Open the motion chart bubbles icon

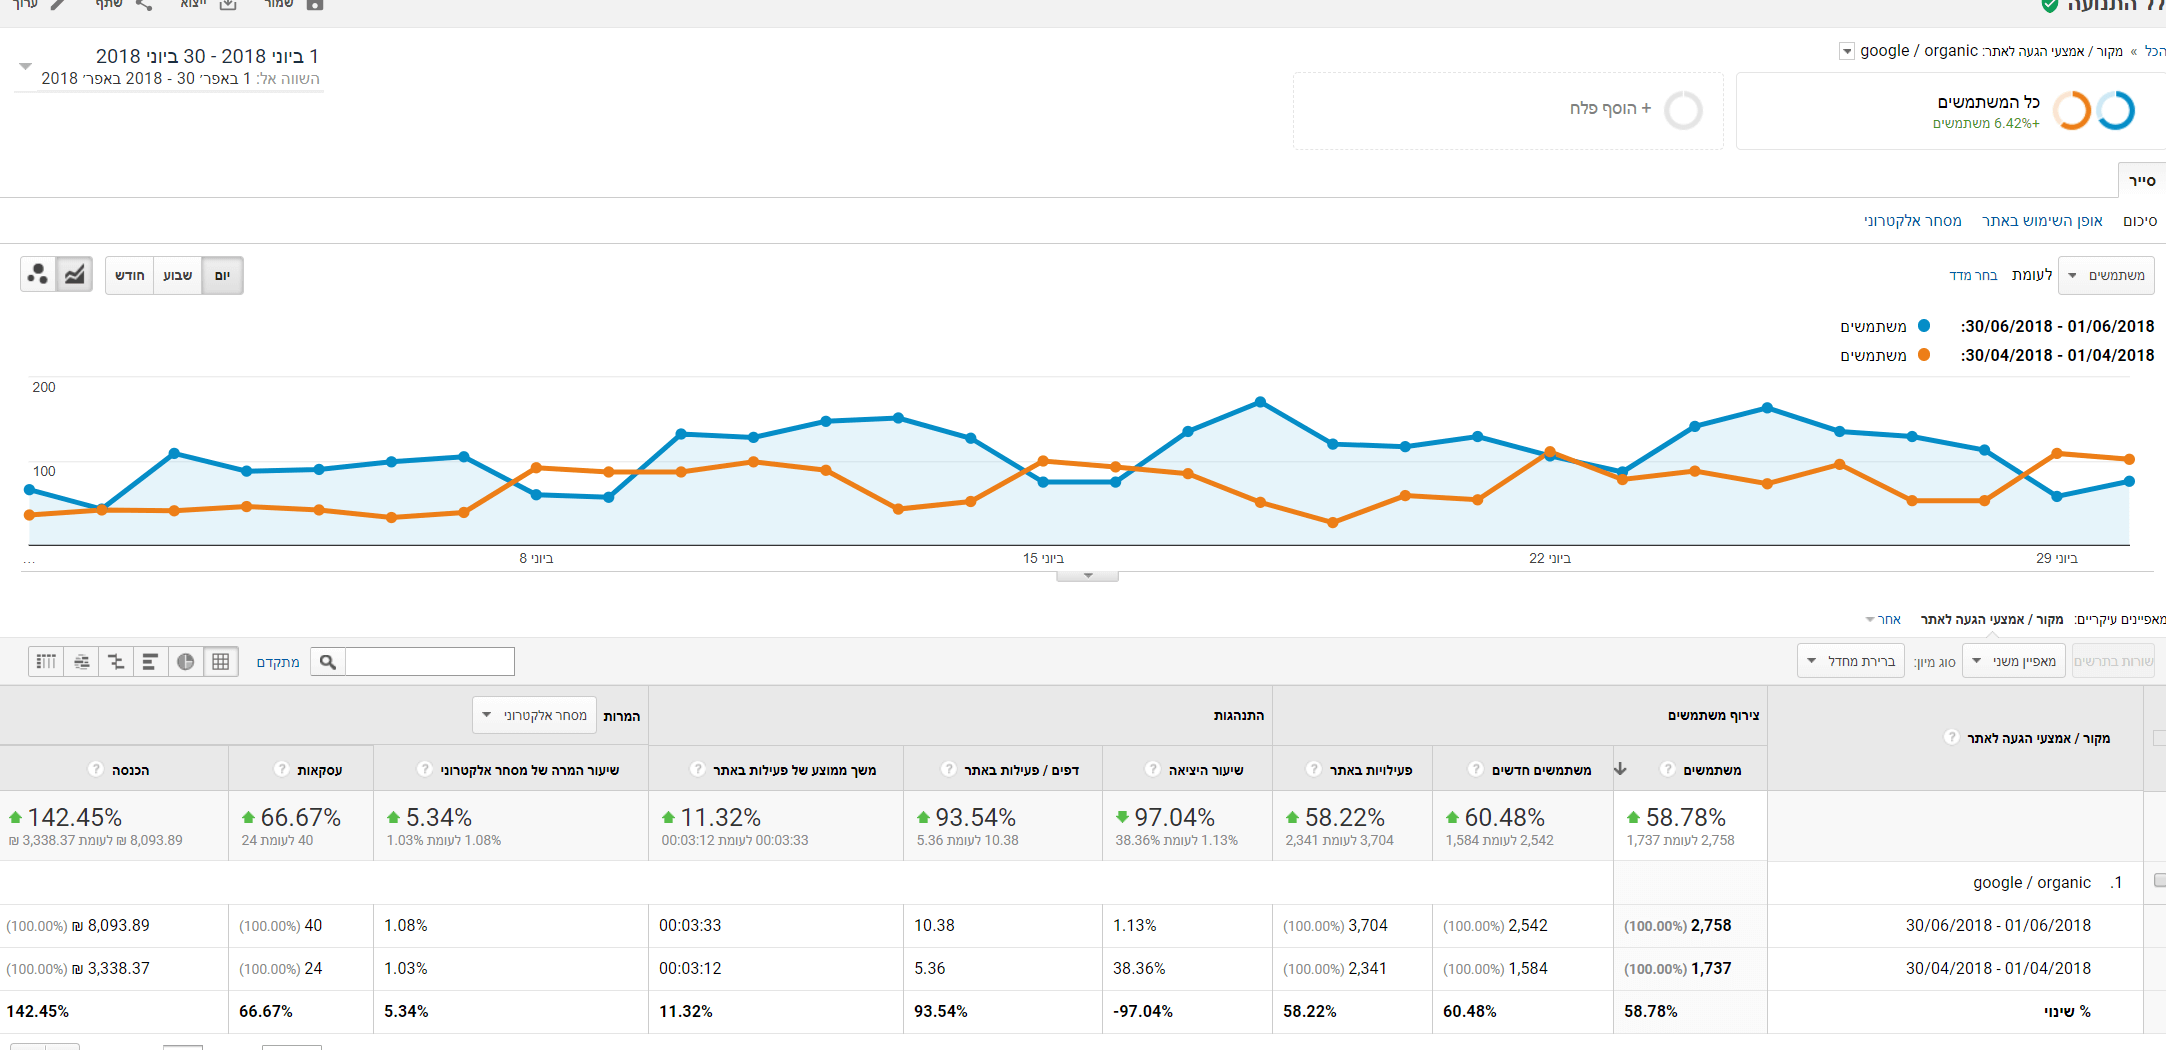[x=38, y=274]
